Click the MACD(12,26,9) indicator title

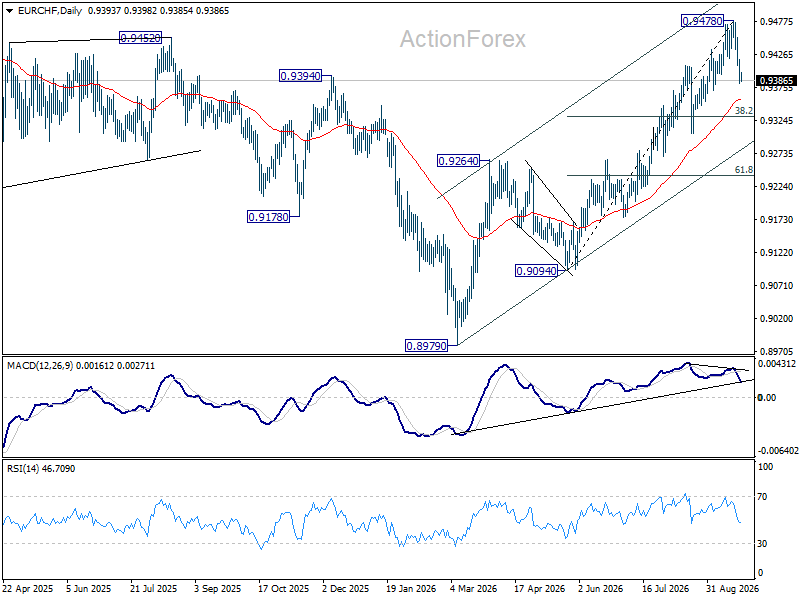(x=40, y=366)
